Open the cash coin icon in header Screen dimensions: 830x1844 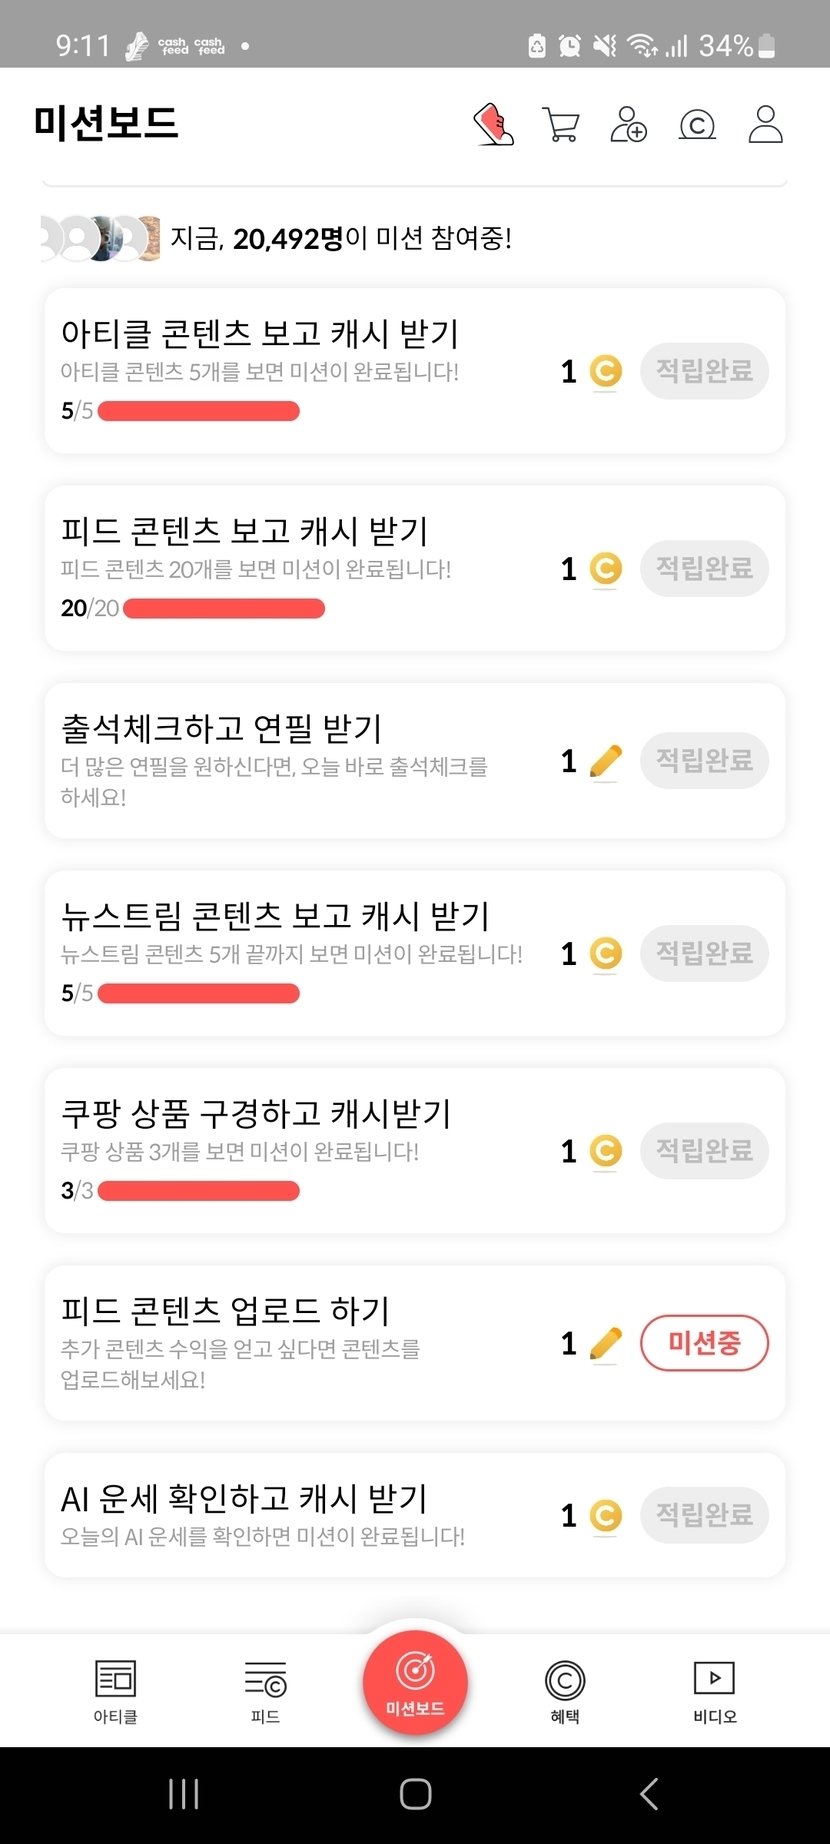(697, 125)
